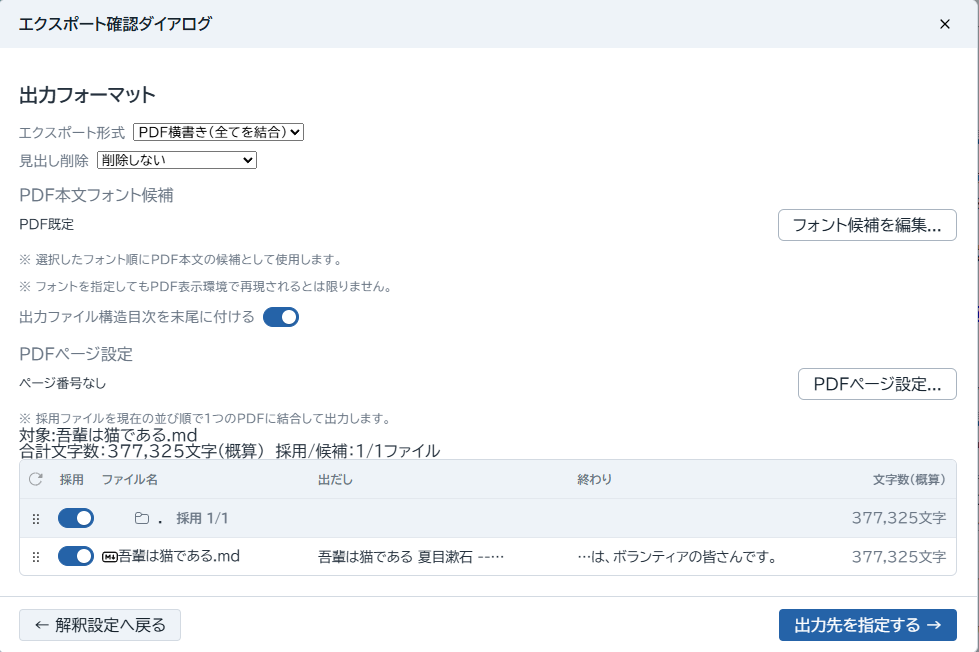
Task: Toggle 採用 switch for root folder row
Action: coord(76,518)
